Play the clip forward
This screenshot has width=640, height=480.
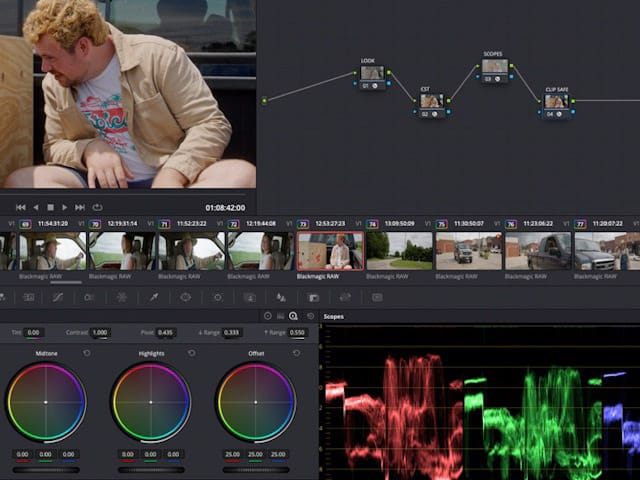[64, 208]
